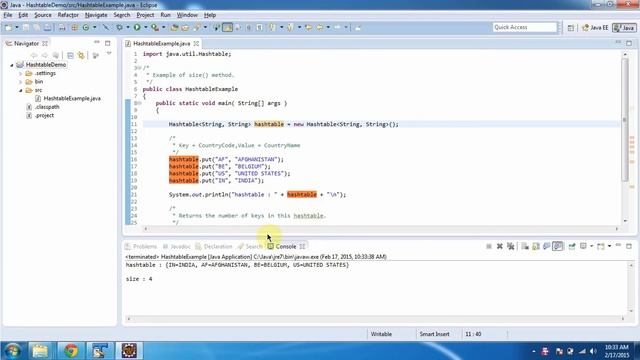This screenshot has height=360, width=640.
Task: Click the Open Type icon
Action: point(175,28)
